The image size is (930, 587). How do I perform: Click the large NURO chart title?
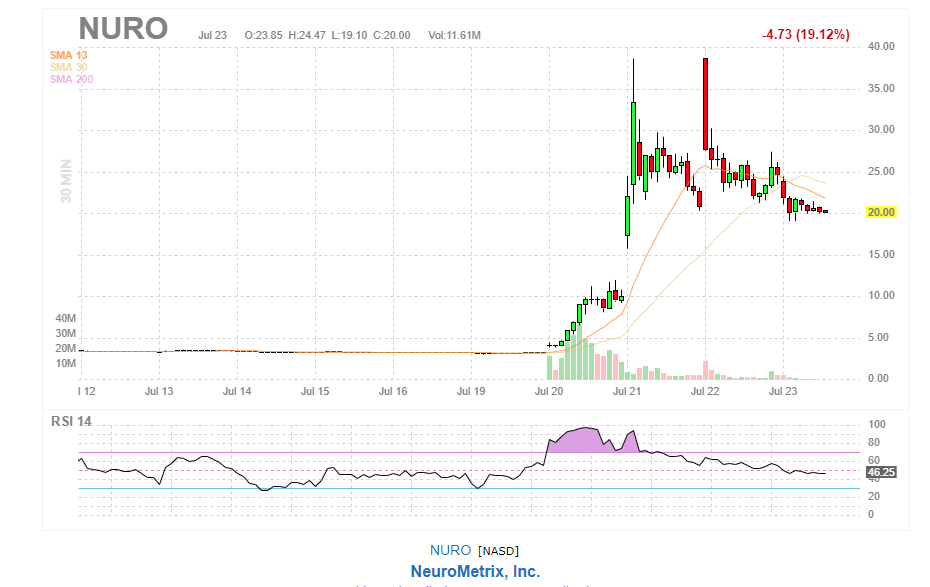(123, 29)
